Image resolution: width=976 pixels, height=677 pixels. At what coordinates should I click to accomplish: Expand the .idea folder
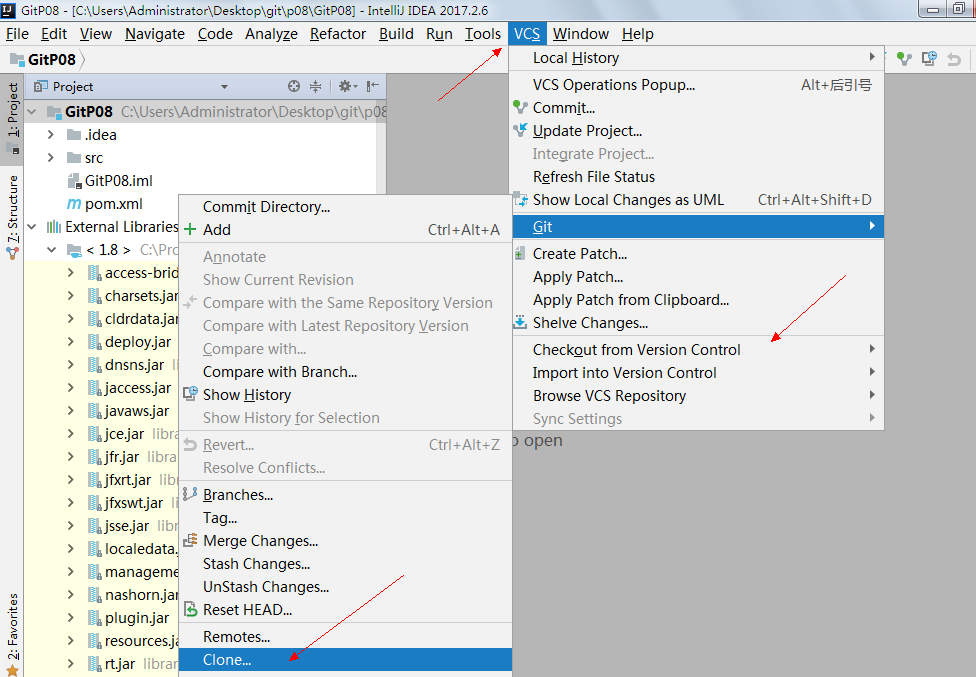[51, 135]
